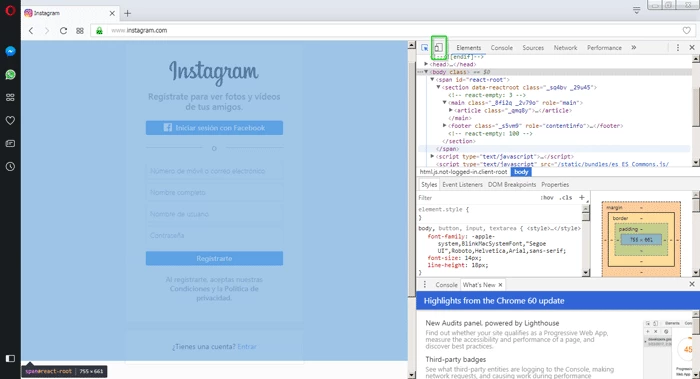Add a new style rule with plus
Screen dimensions: 700x379
582,197
